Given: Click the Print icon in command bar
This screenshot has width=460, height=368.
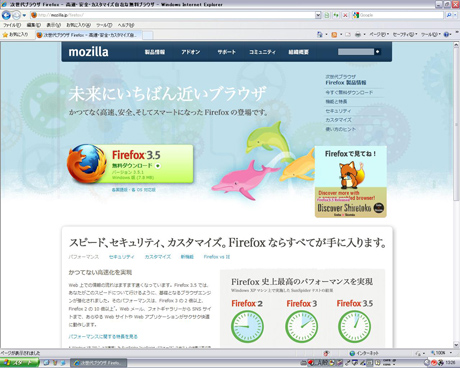Looking at the screenshot, I should (358, 34).
